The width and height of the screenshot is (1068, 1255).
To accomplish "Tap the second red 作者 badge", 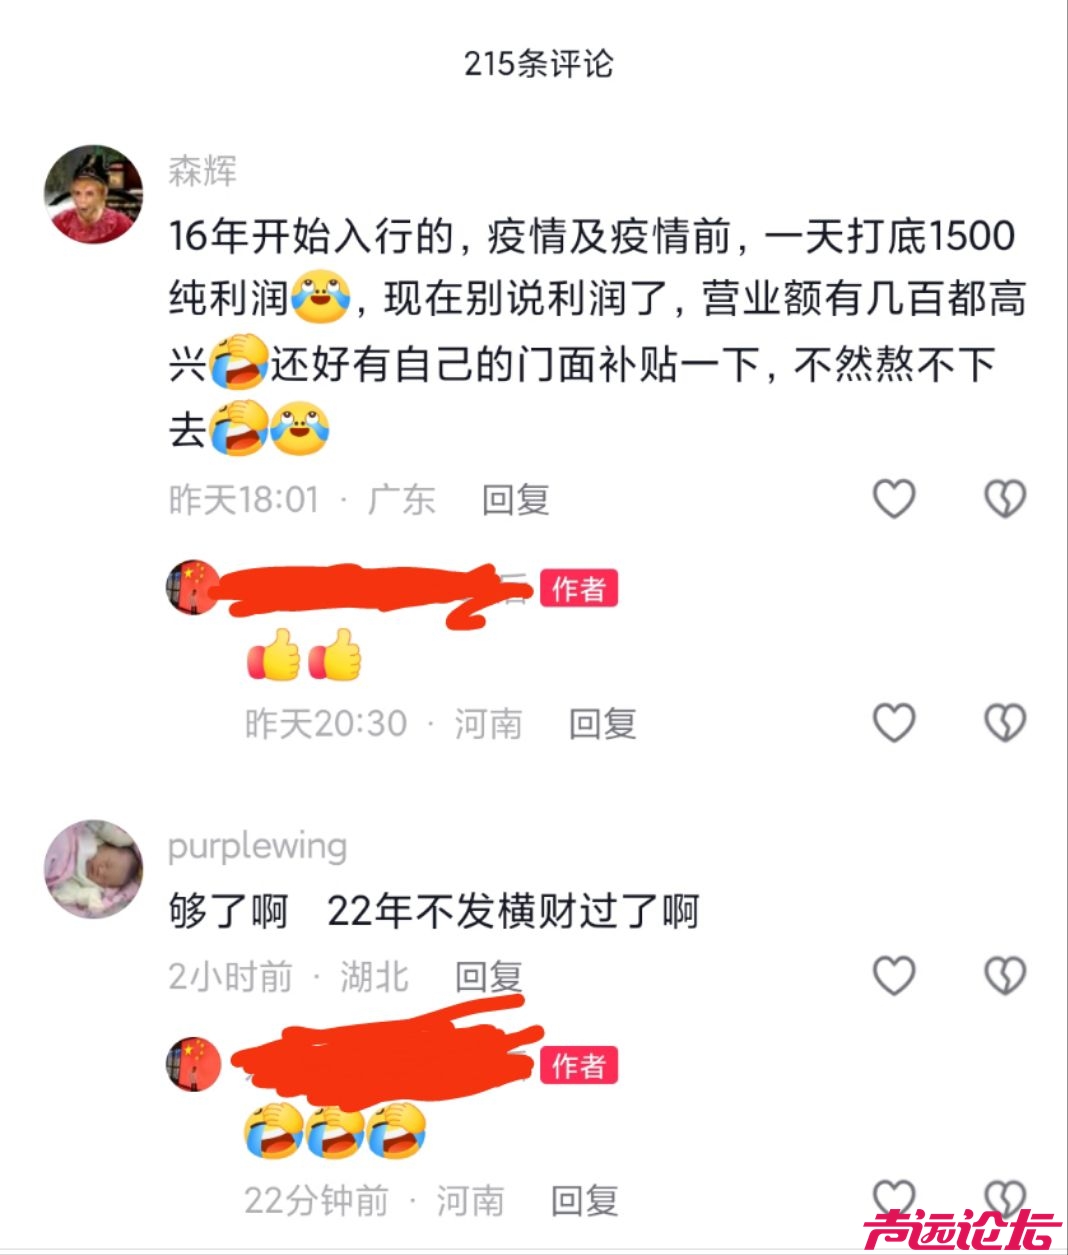I will click(579, 1065).
